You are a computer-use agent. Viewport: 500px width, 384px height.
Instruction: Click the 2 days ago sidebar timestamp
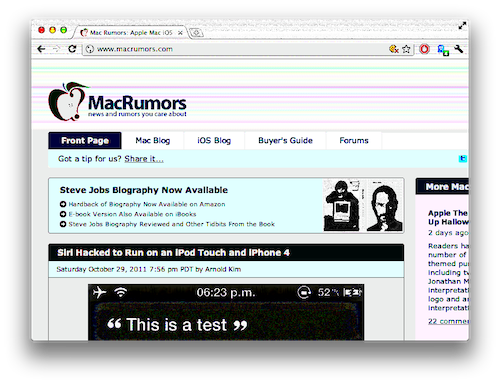(448, 233)
